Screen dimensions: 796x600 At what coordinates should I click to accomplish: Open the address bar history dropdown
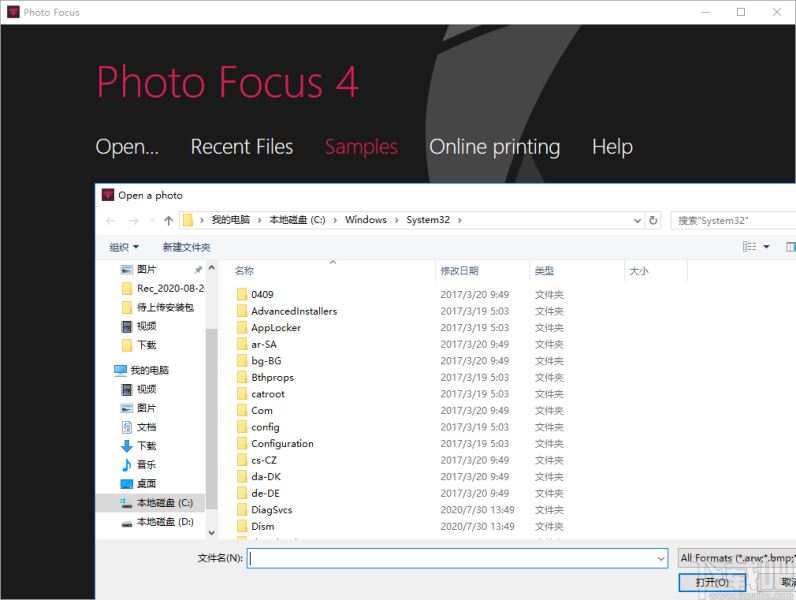coord(638,220)
